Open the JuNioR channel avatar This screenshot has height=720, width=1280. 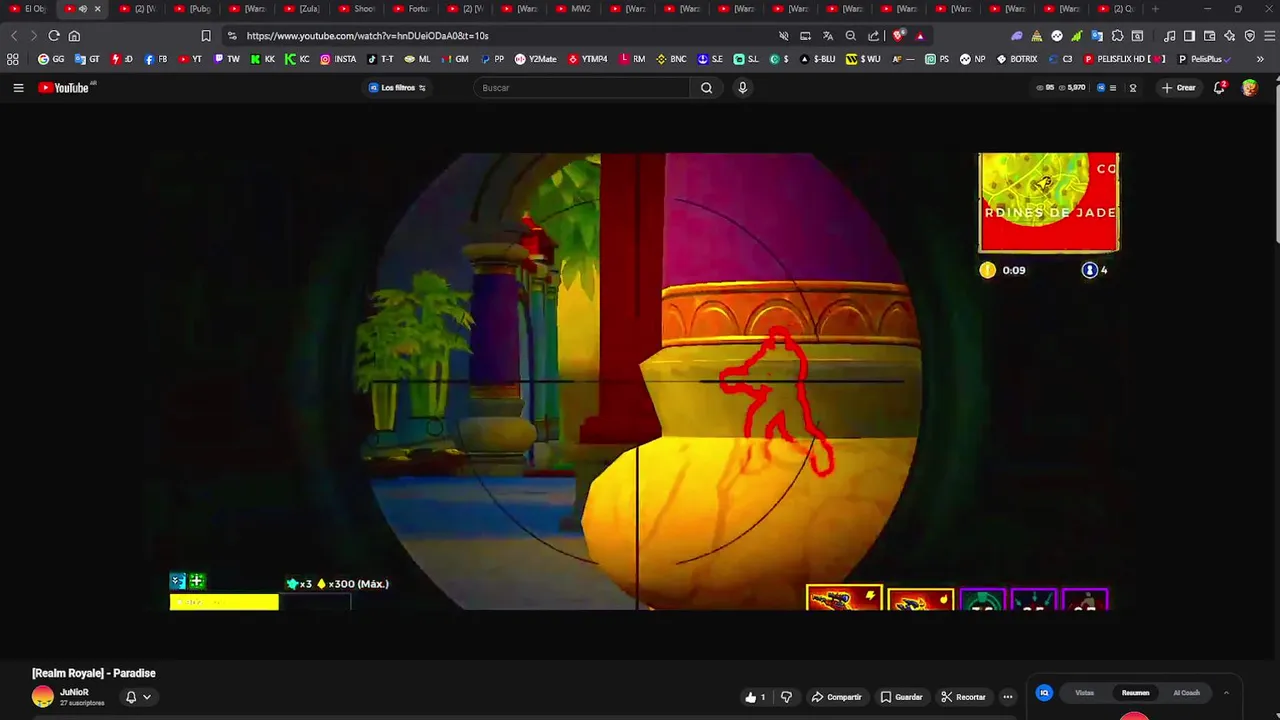click(43, 697)
